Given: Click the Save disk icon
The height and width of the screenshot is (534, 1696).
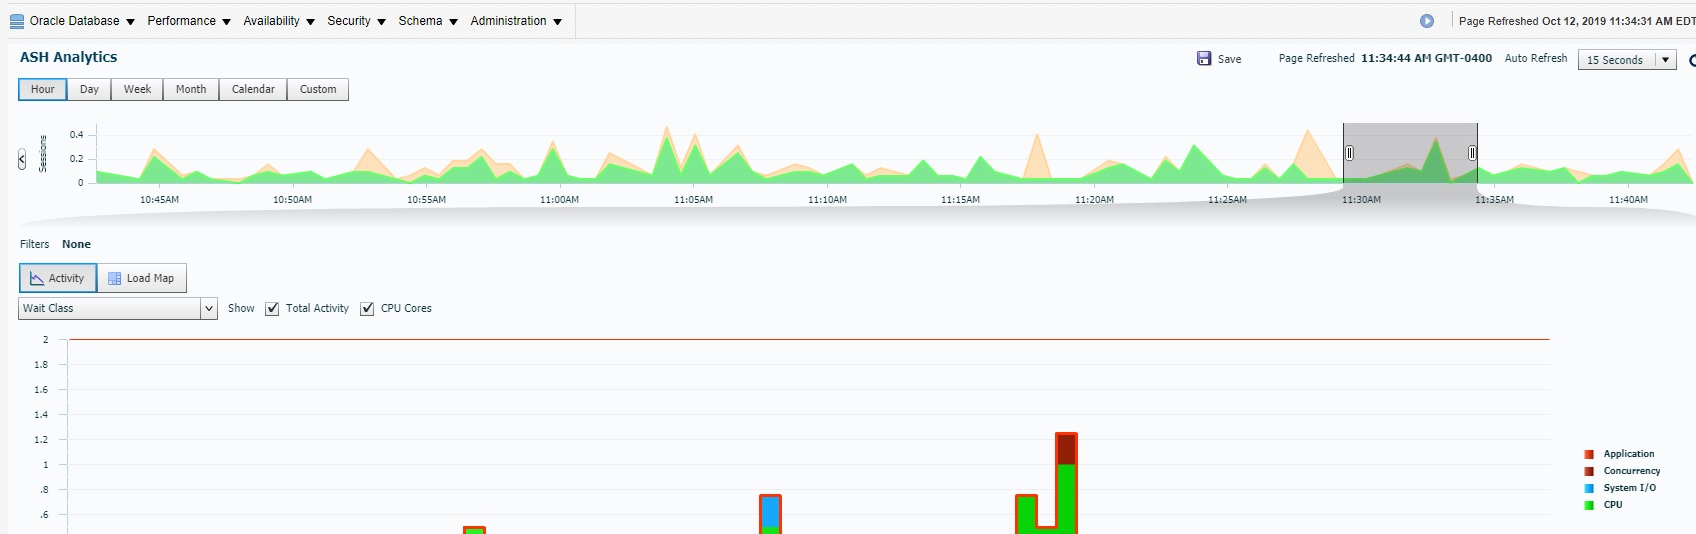Looking at the screenshot, I should pos(1204,59).
